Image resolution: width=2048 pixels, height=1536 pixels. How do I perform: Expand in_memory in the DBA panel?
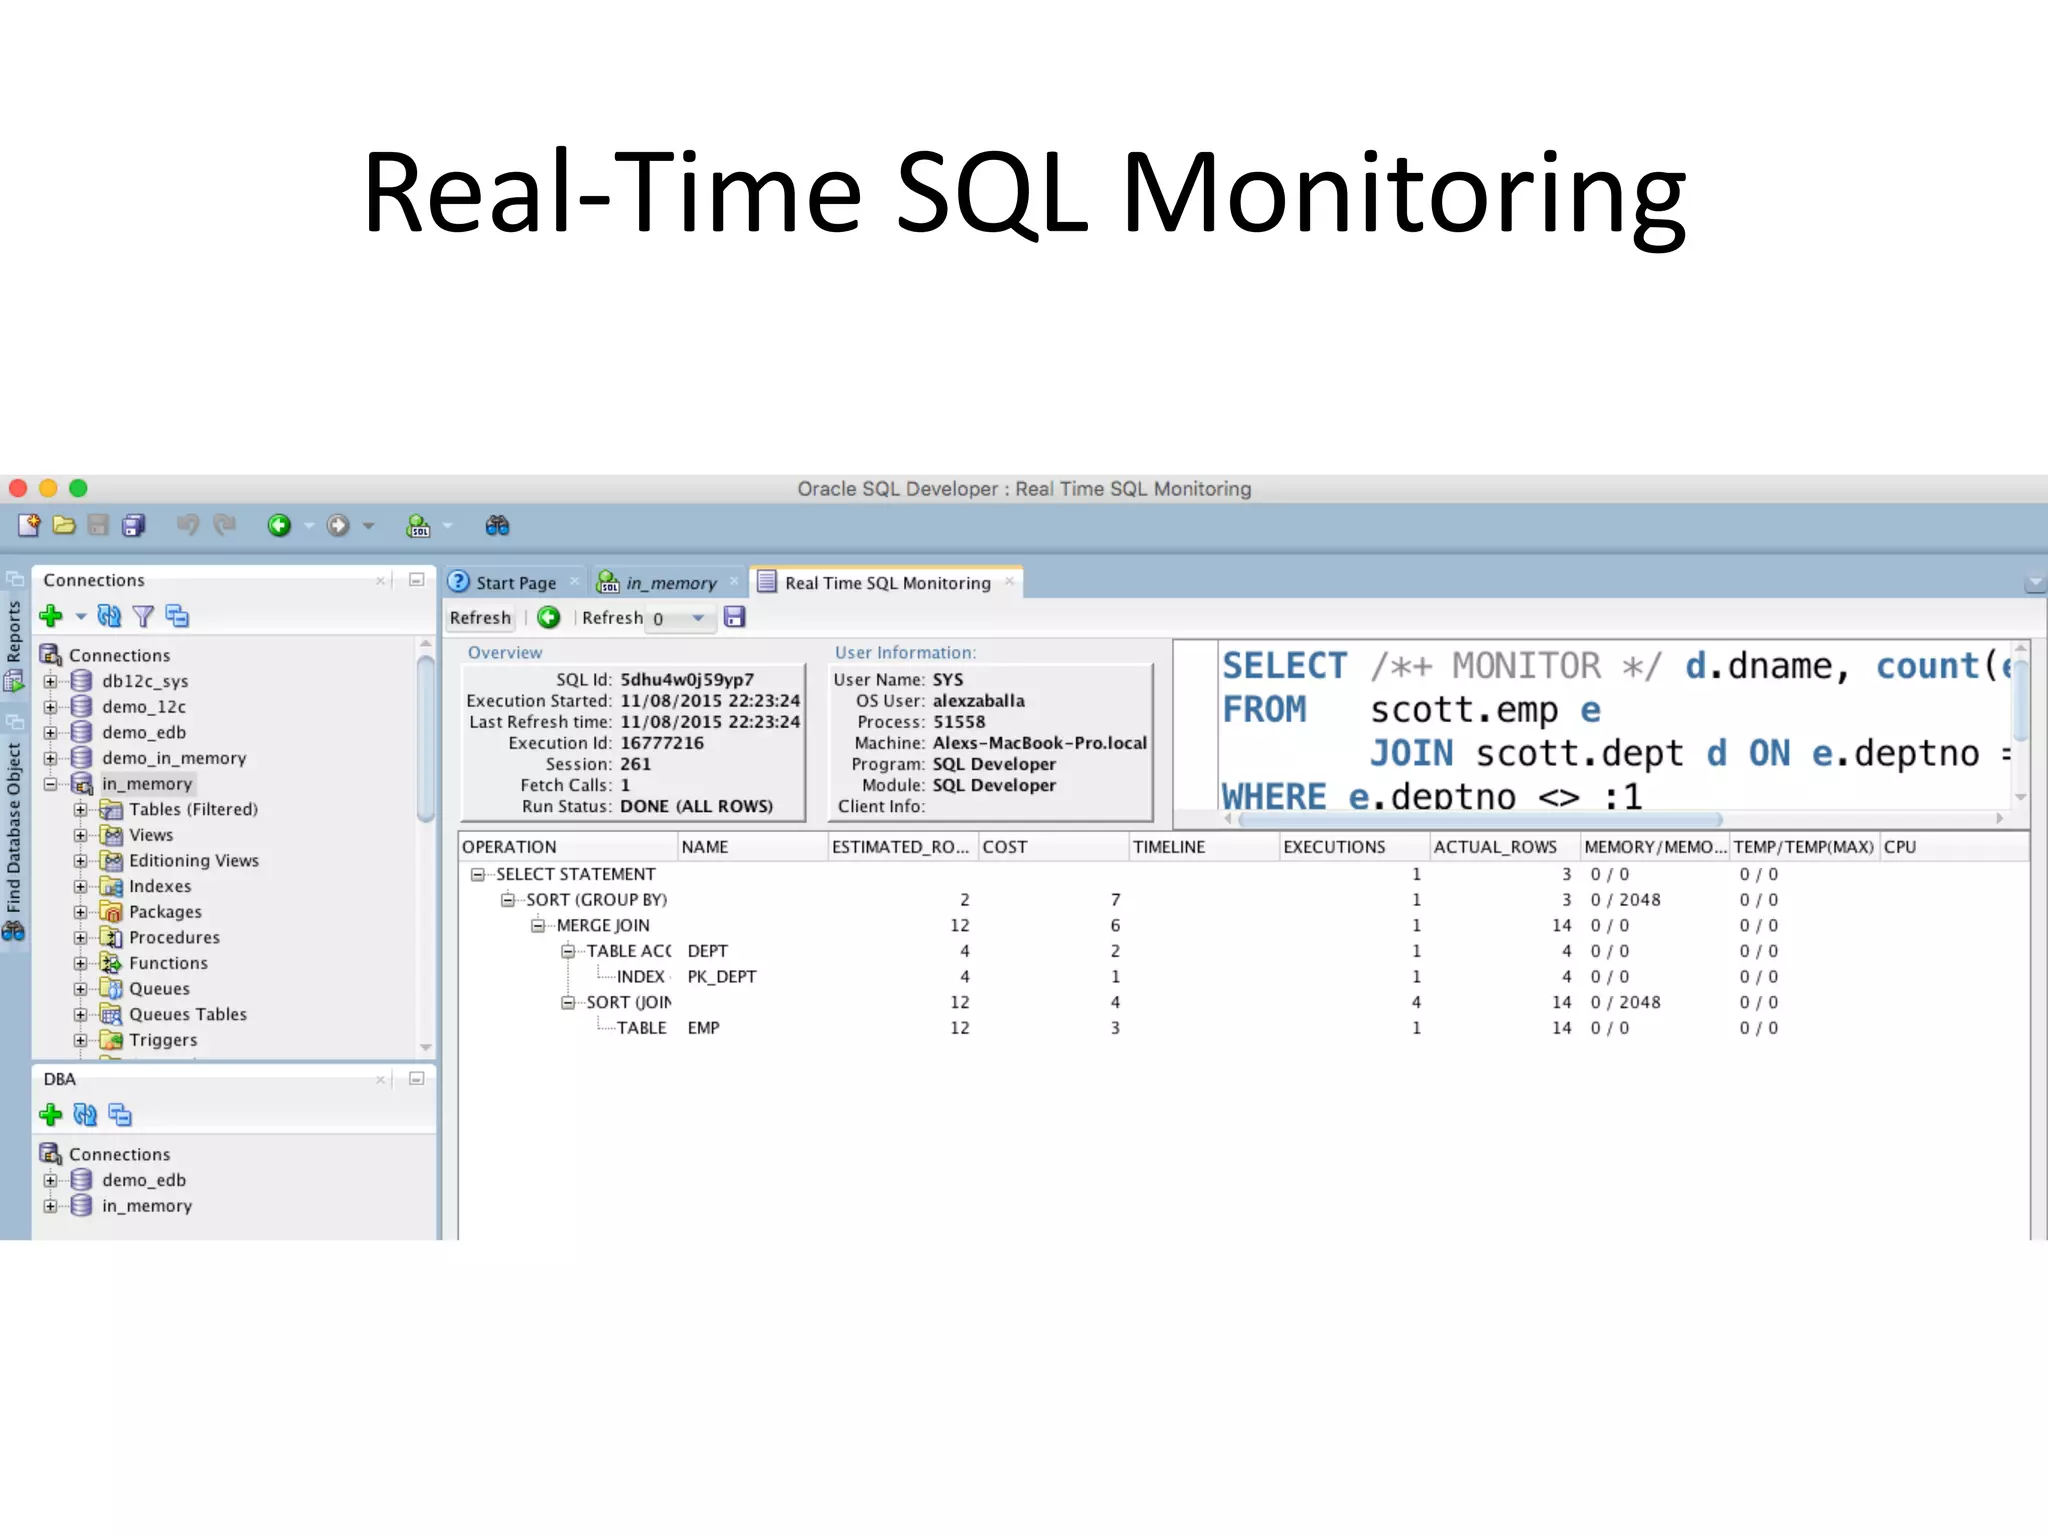[x=50, y=1206]
